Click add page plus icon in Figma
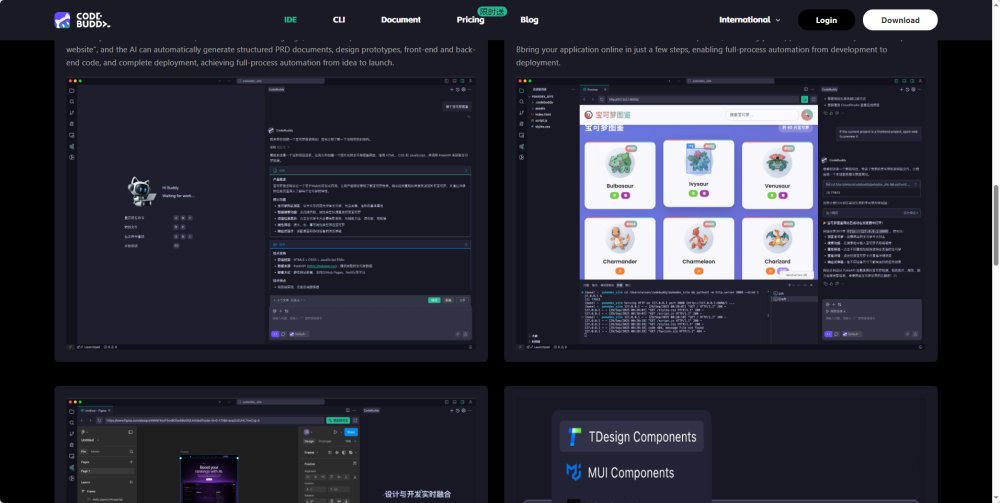 (131, 462)
